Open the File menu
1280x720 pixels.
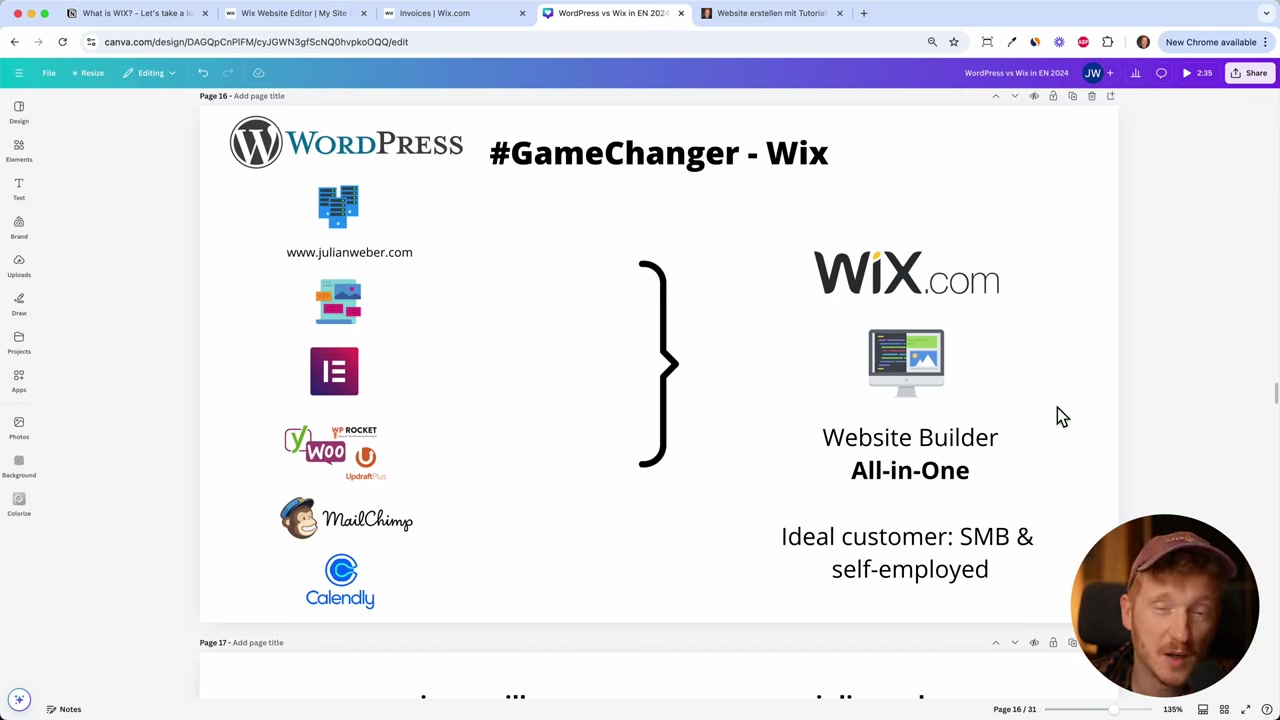(49, 73)
